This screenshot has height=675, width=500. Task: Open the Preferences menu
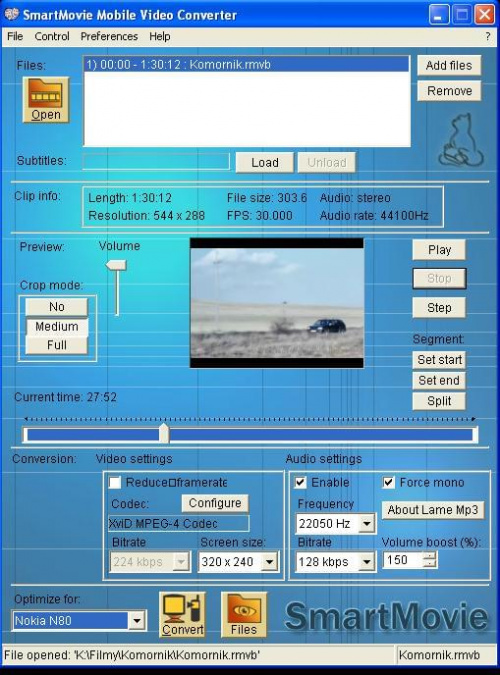(x=109, y=37)
